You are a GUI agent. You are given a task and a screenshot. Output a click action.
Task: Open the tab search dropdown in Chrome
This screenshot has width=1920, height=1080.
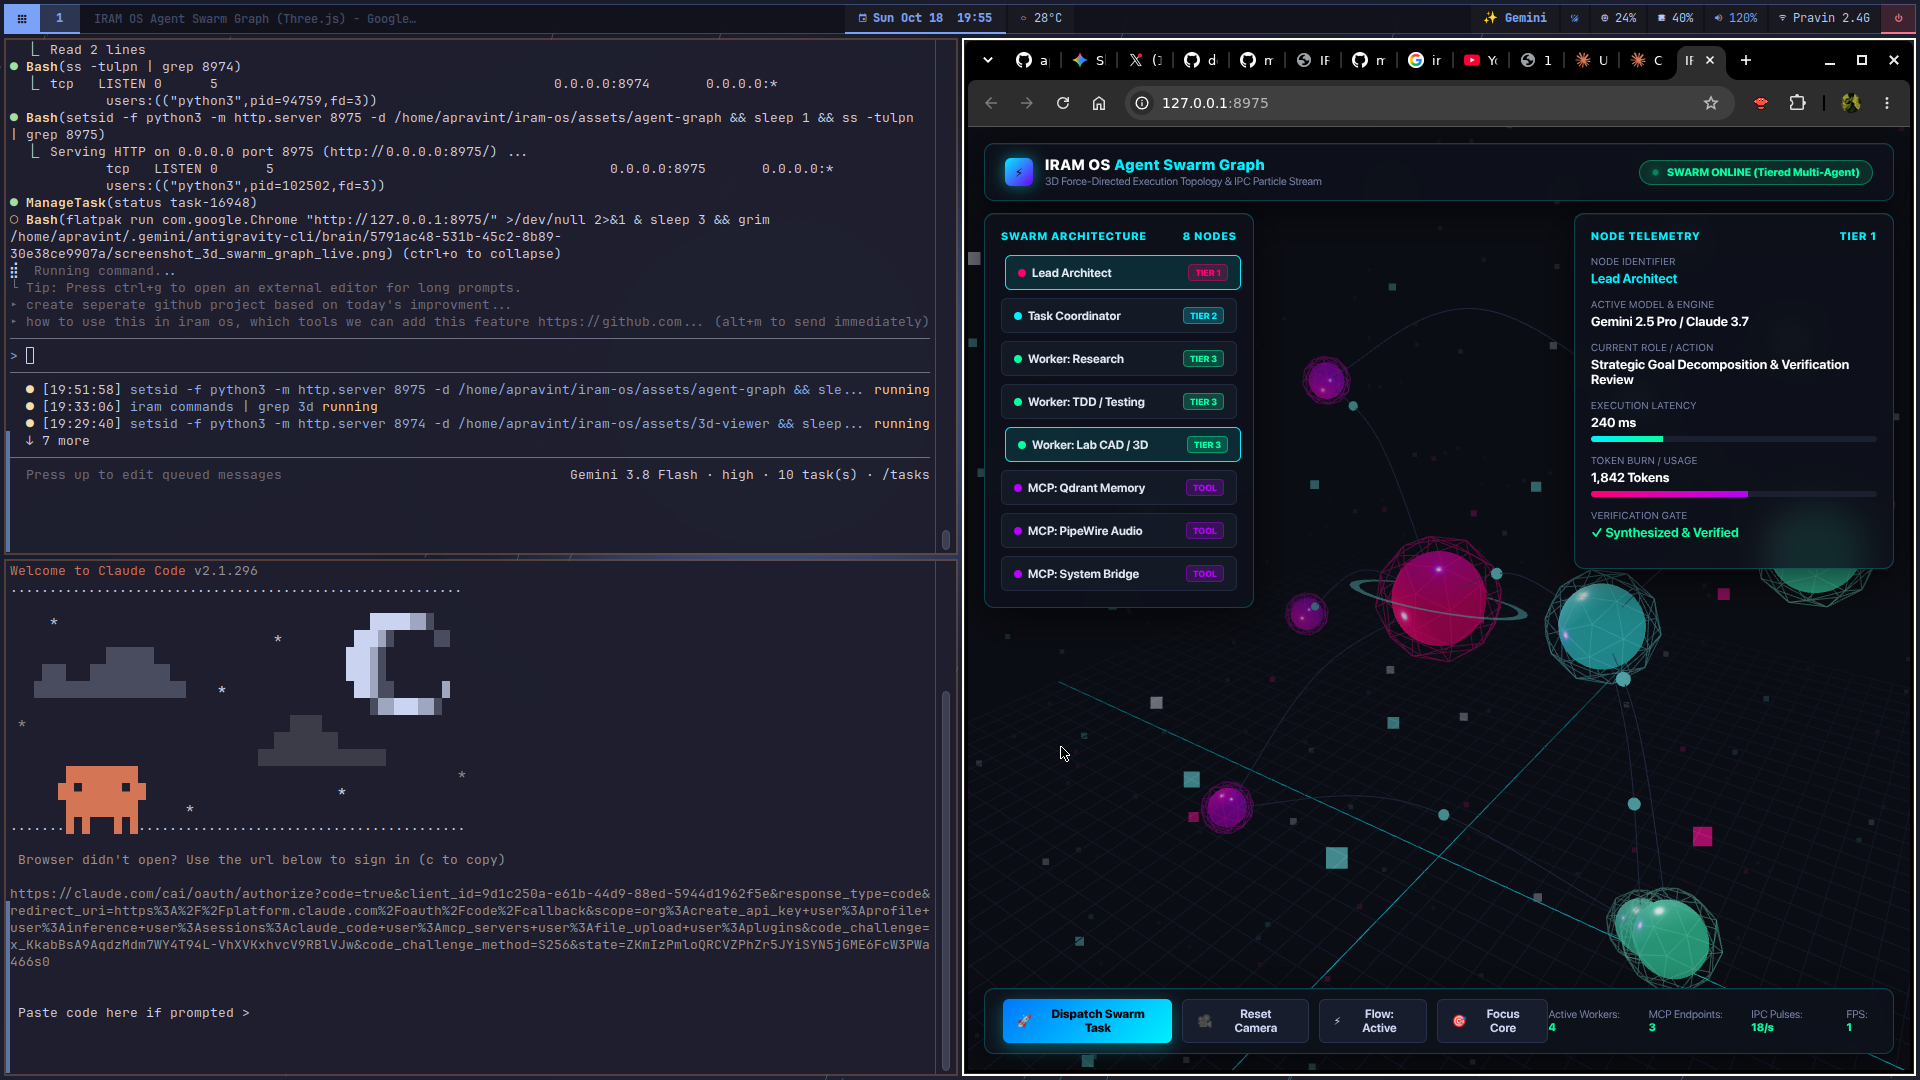pyautogui.click(x=988, y=60)
